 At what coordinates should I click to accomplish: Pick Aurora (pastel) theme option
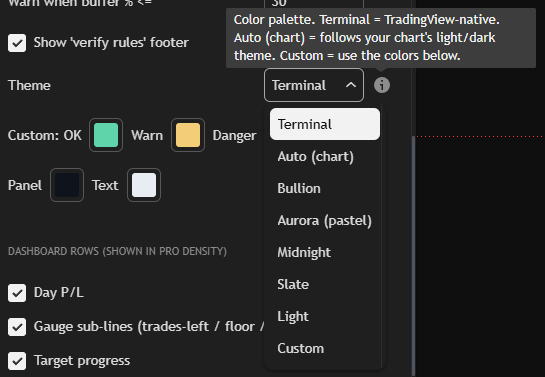(325, 220)
